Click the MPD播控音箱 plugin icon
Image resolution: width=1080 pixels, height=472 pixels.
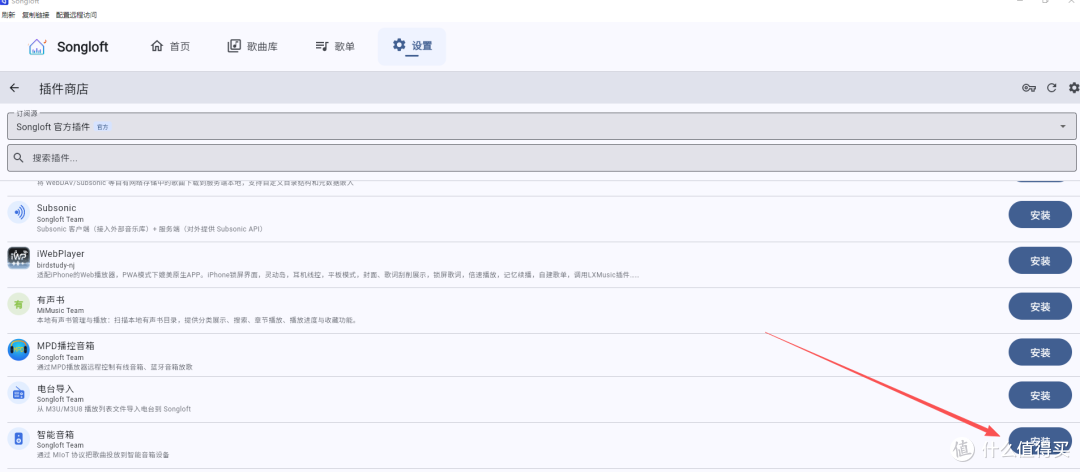point(19,350)
